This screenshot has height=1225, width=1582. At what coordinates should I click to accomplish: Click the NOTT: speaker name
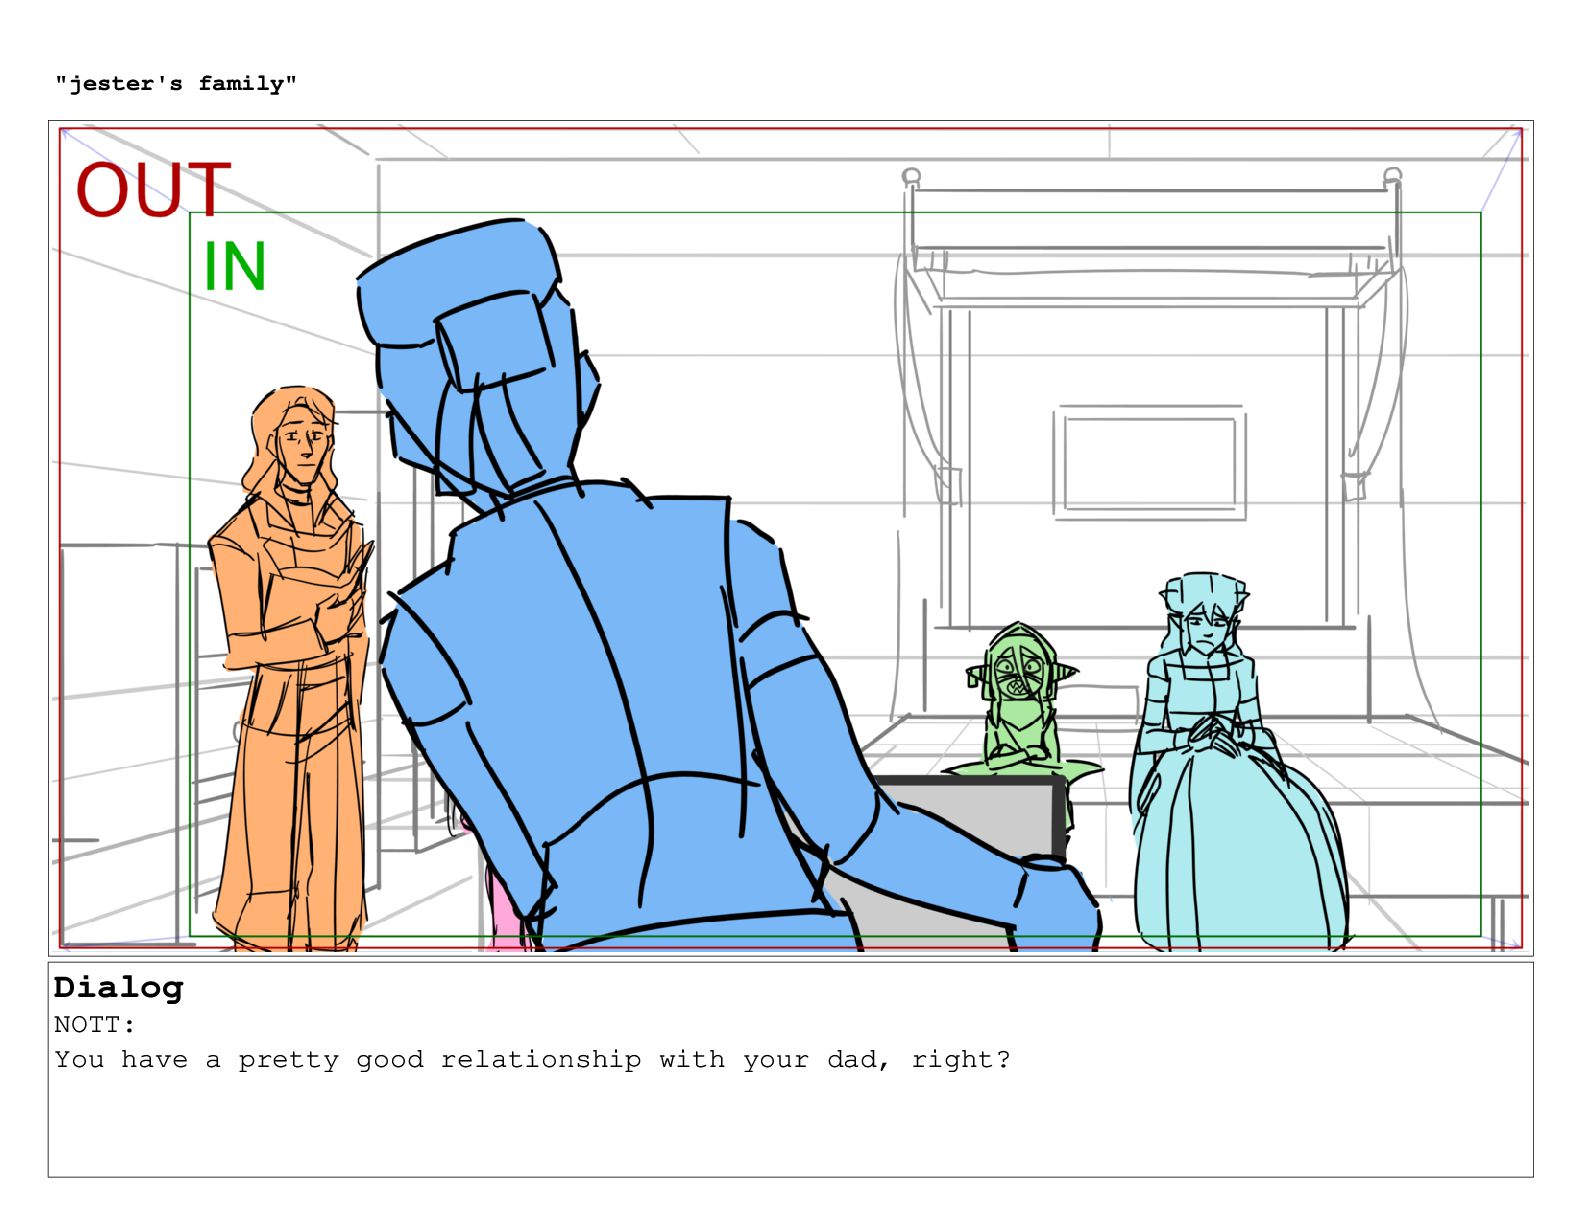(94, 1025)
